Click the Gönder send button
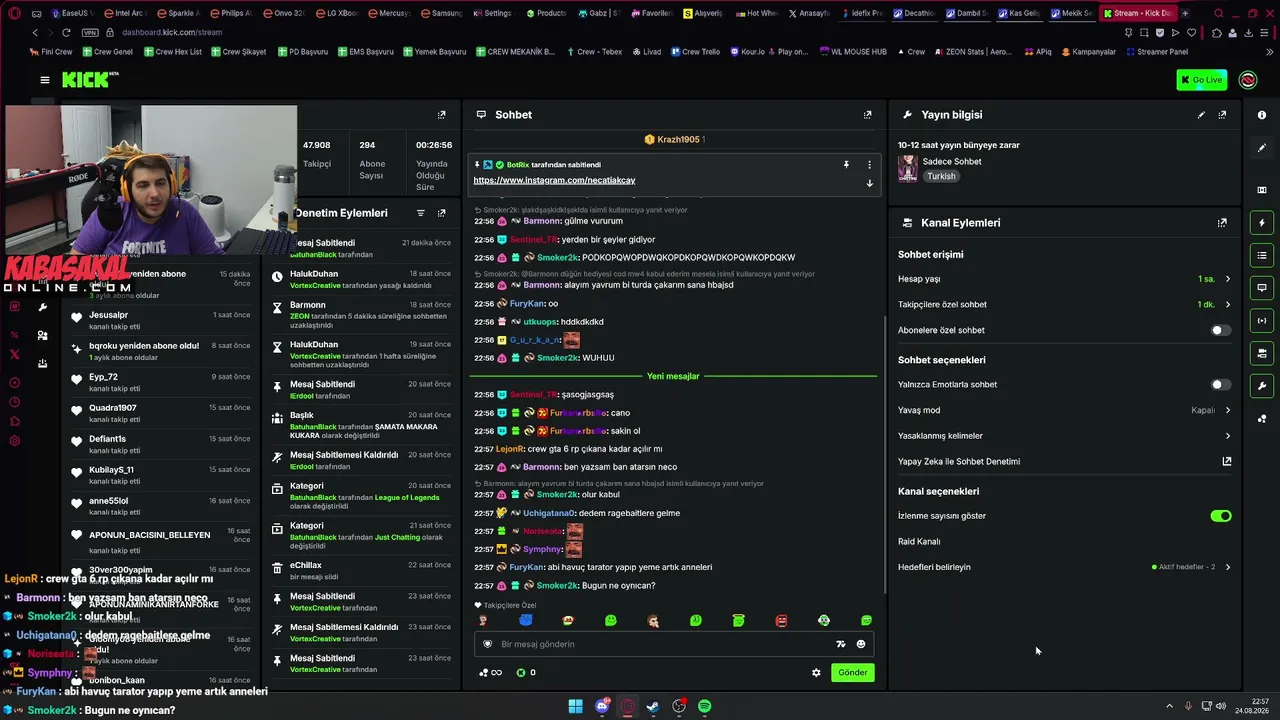The width and height of the screenshot is (1280, 720). coord(852,673)
